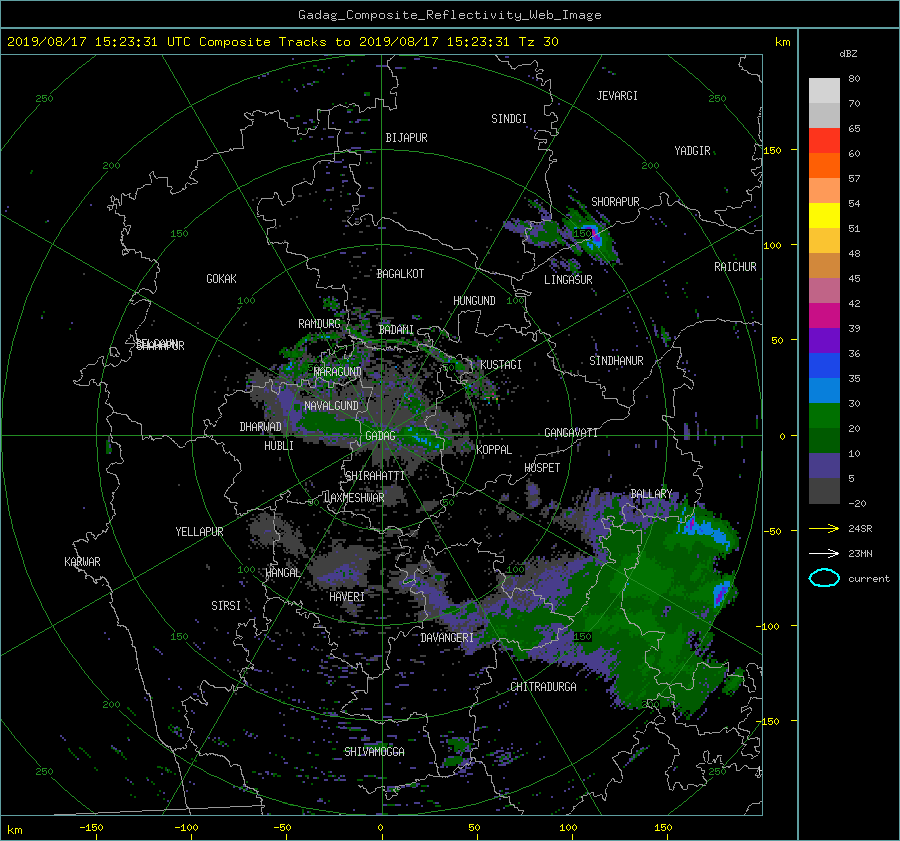Viewport: 900px width, 841px height.
Task: Click the YADGIR city label
Action: click(692, 151)
